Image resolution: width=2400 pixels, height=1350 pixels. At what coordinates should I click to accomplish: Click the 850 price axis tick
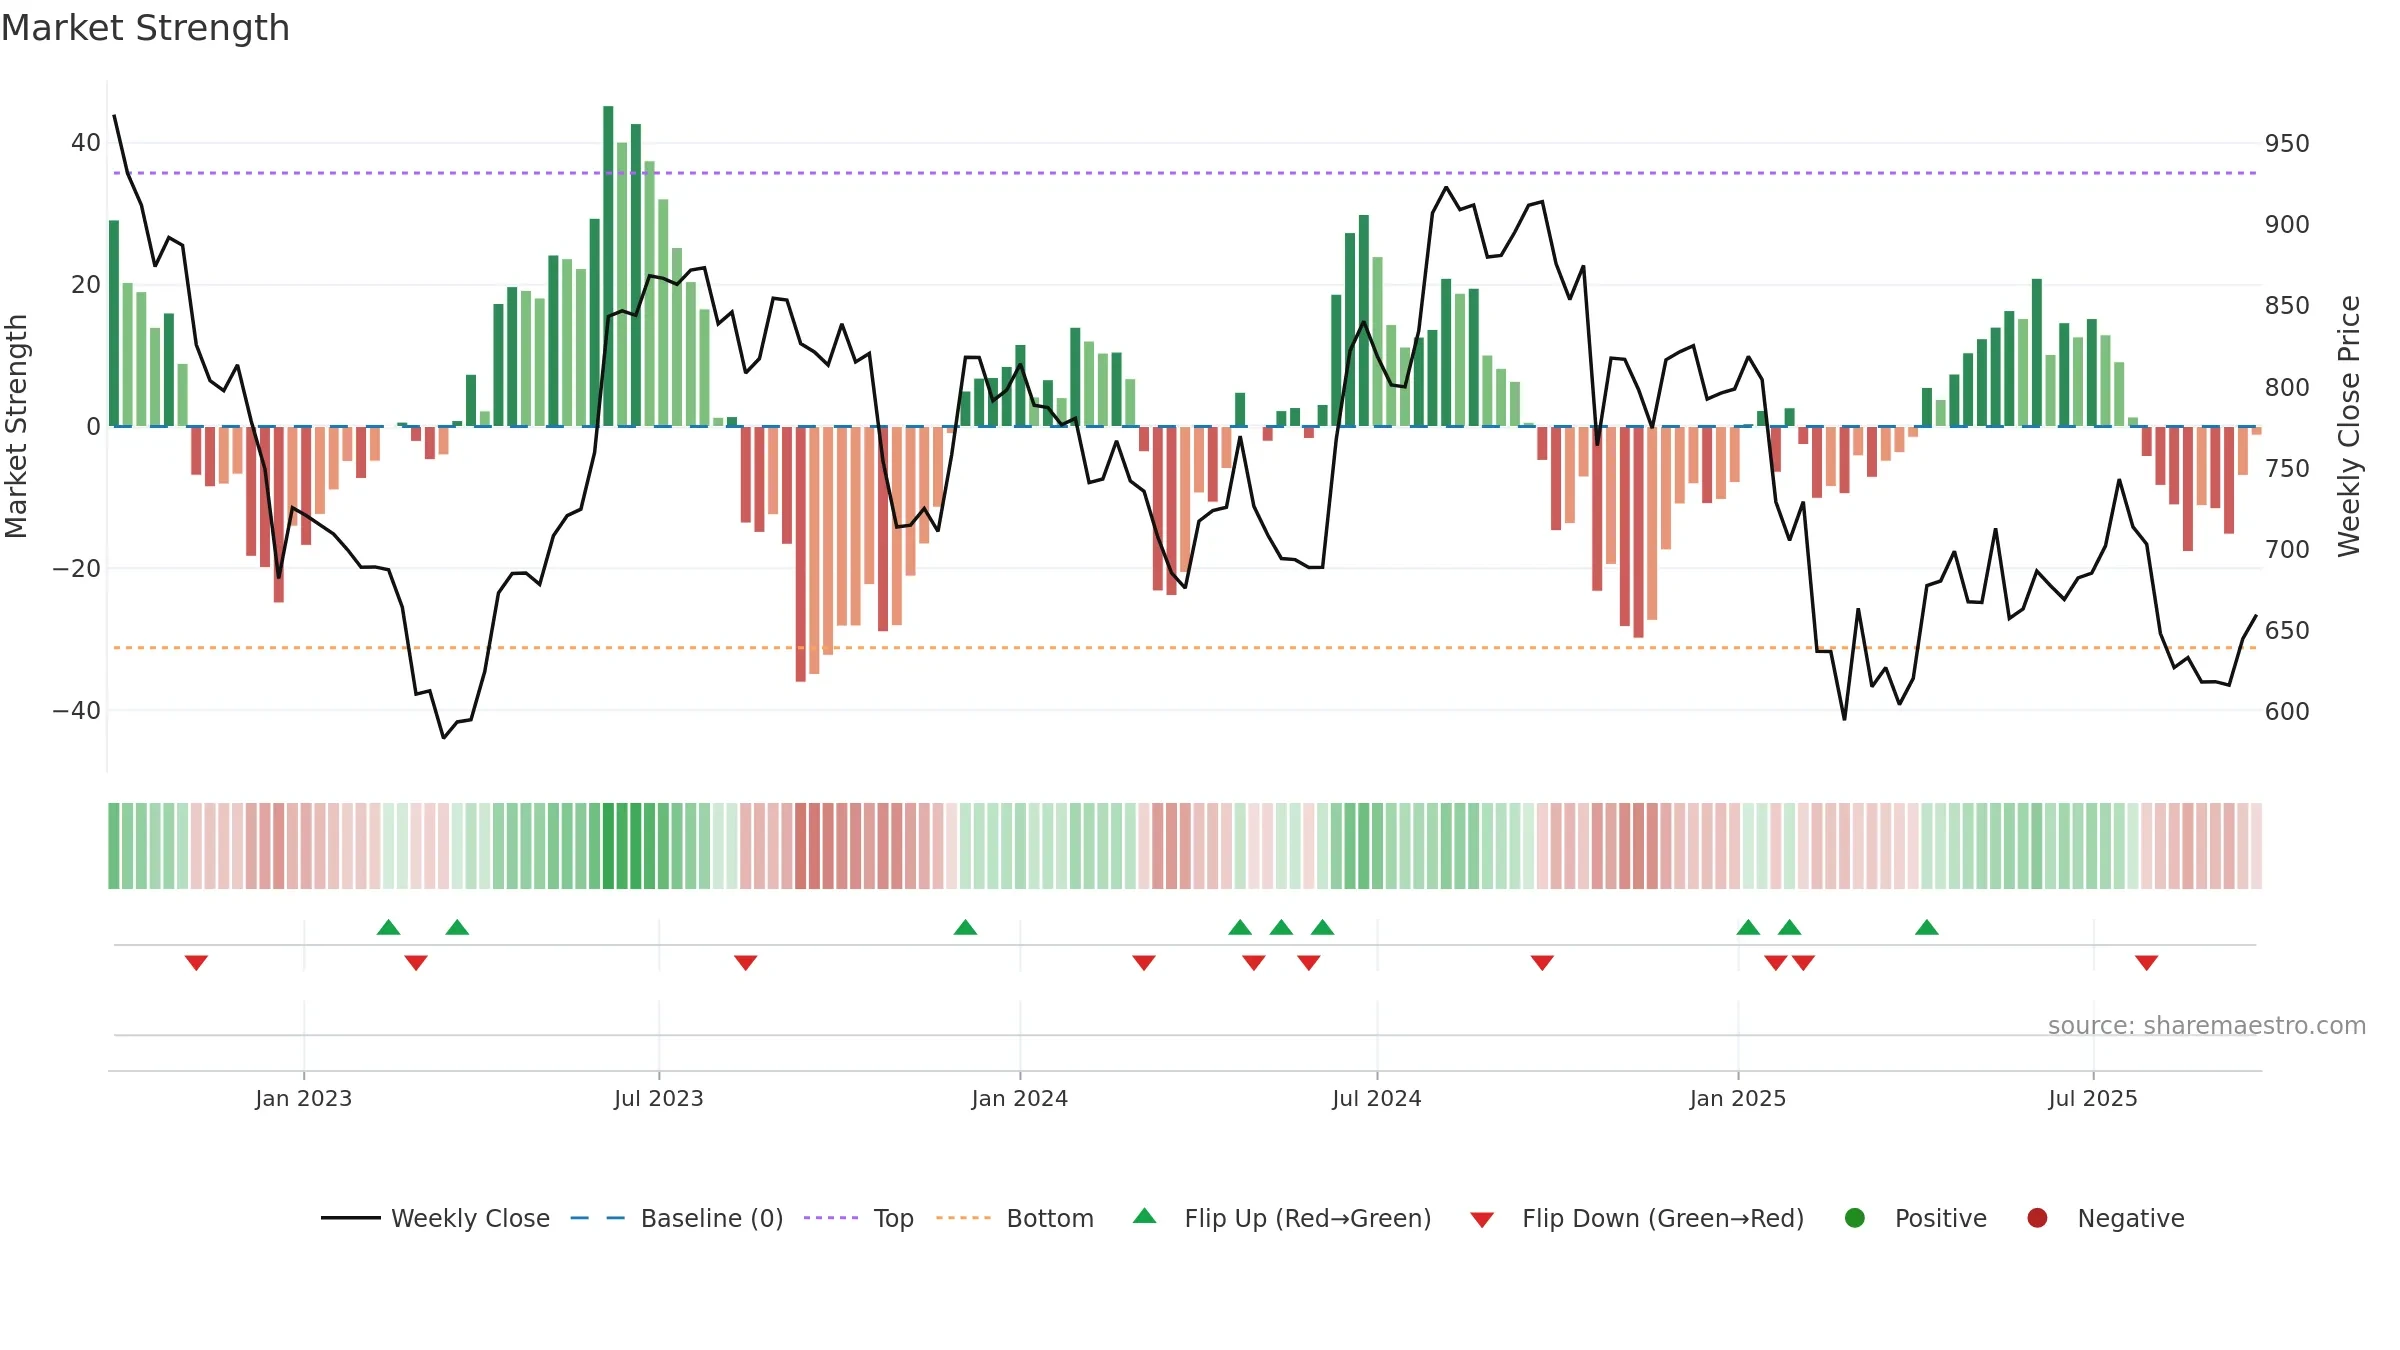click(x=2287, y=305)
